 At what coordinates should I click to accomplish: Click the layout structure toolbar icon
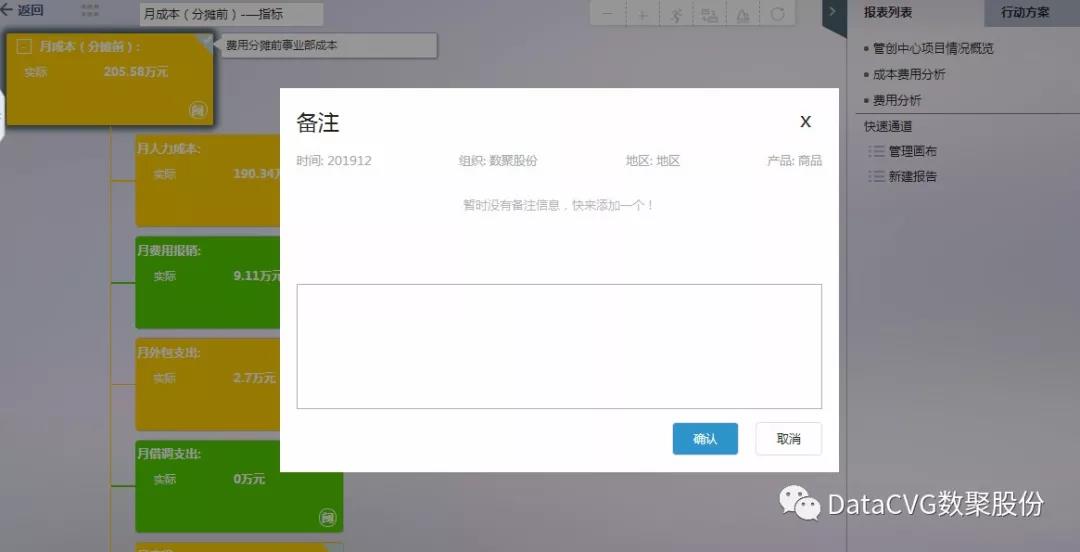pos(709,15)
